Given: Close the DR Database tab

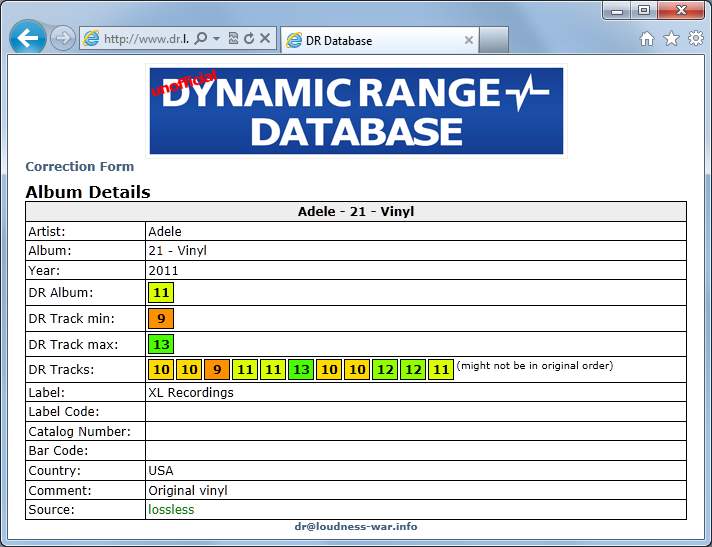Looking at the screenshot, I should 469,40.
